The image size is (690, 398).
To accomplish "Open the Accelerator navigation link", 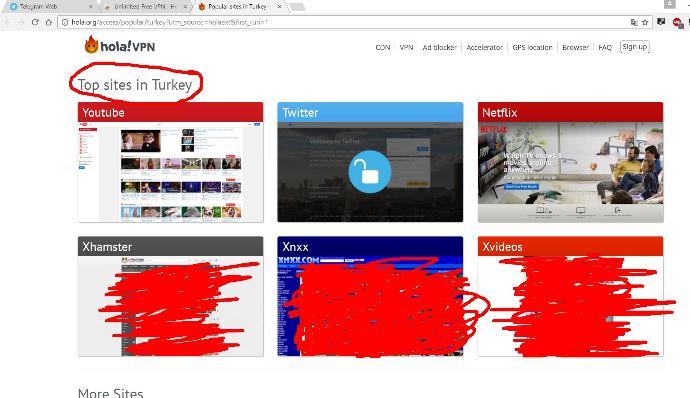I will click(x=484, y=47).
